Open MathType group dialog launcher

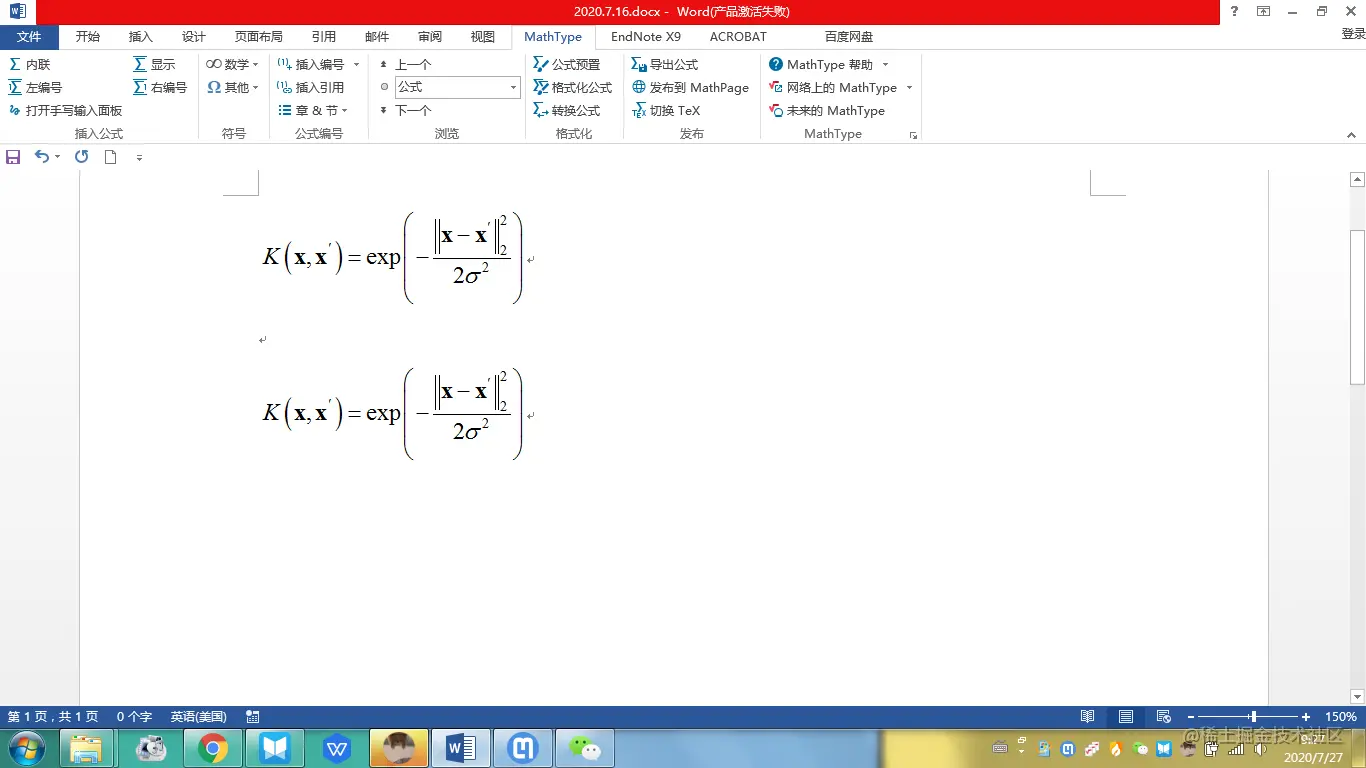(913, 135)
